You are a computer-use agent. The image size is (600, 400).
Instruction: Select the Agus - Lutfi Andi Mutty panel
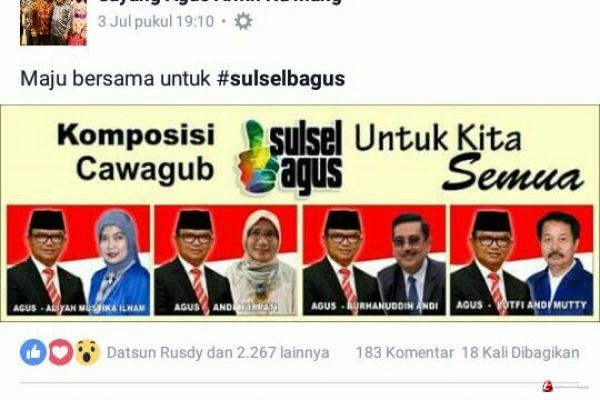[x=521, y=260]
